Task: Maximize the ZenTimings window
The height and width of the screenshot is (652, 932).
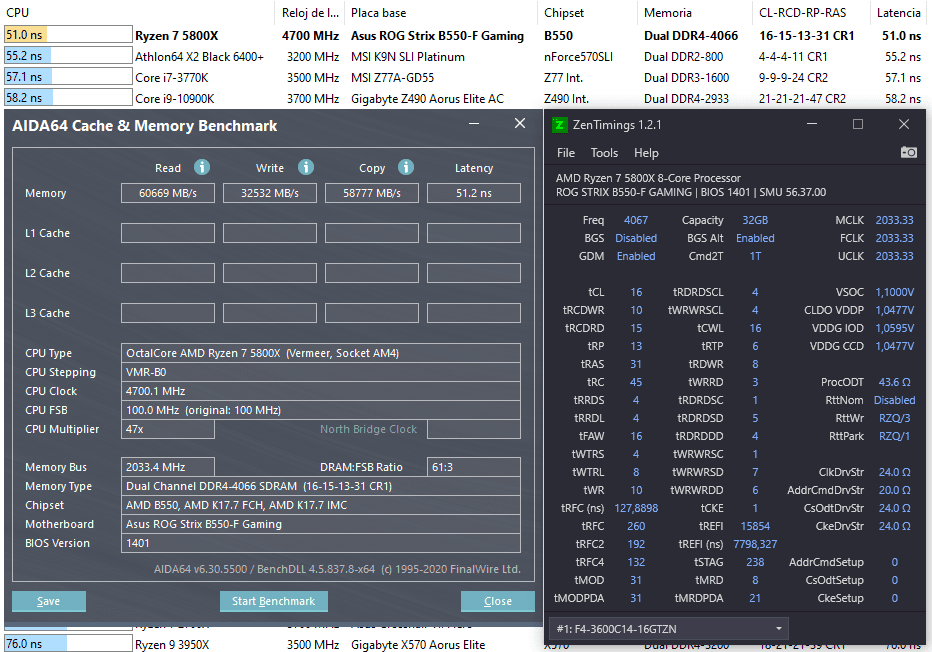Action: [x=858, y=124]
